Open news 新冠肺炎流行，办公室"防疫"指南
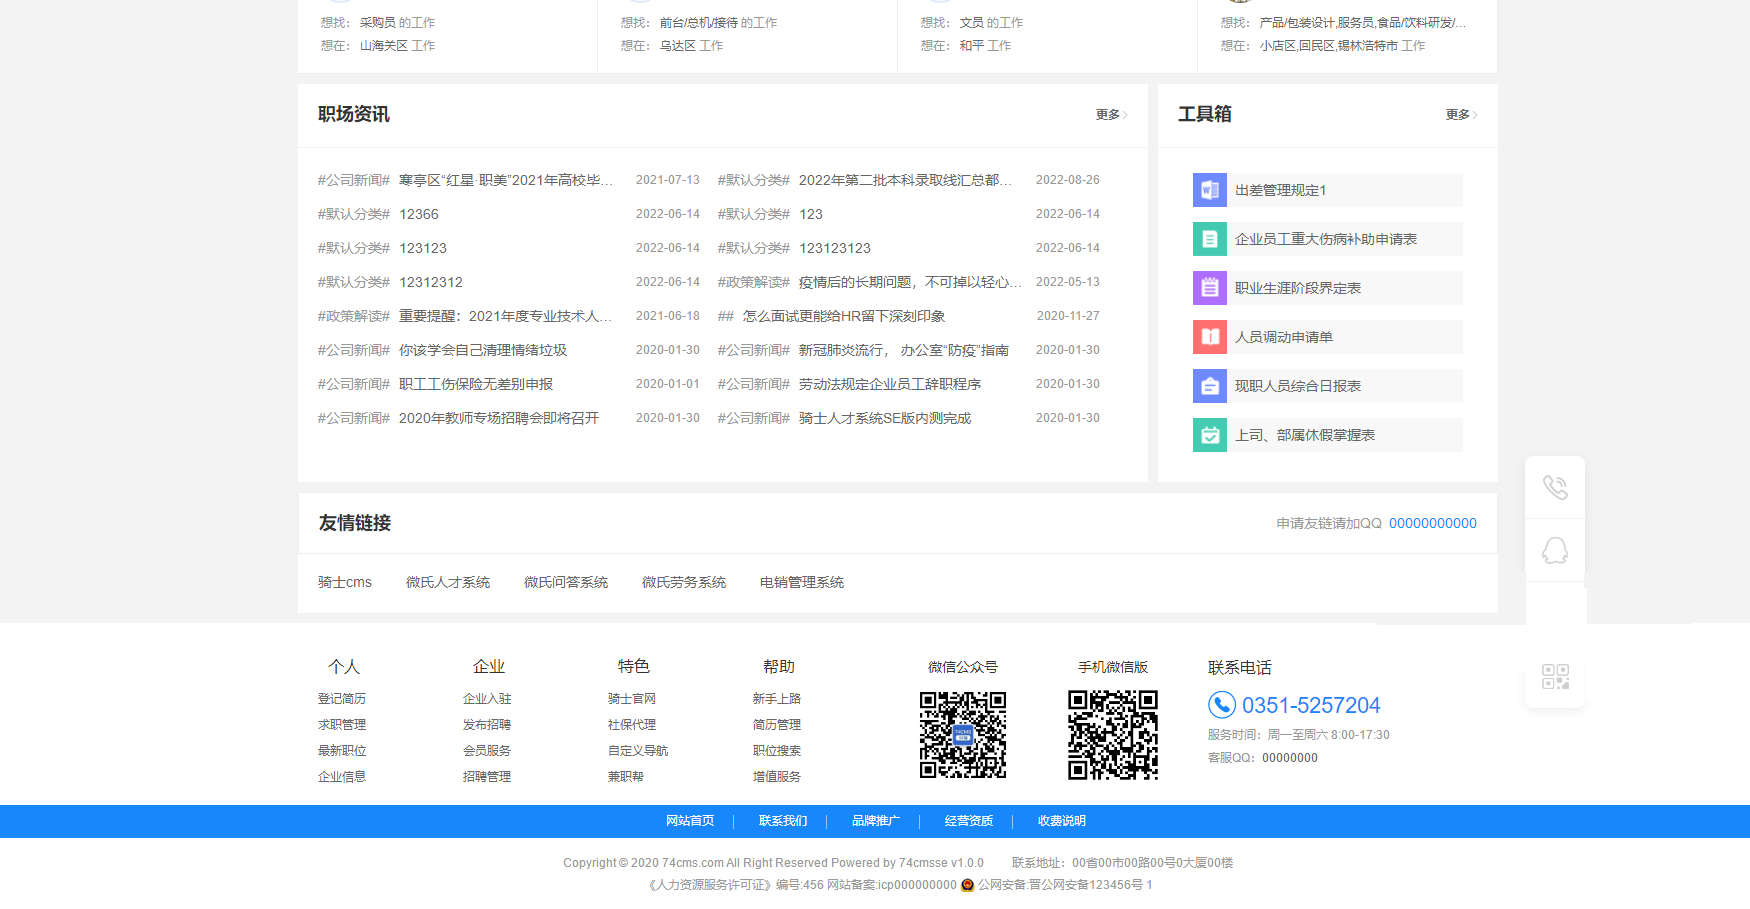The width and height of the screenshot is (1750, 909). click(904, 350)
